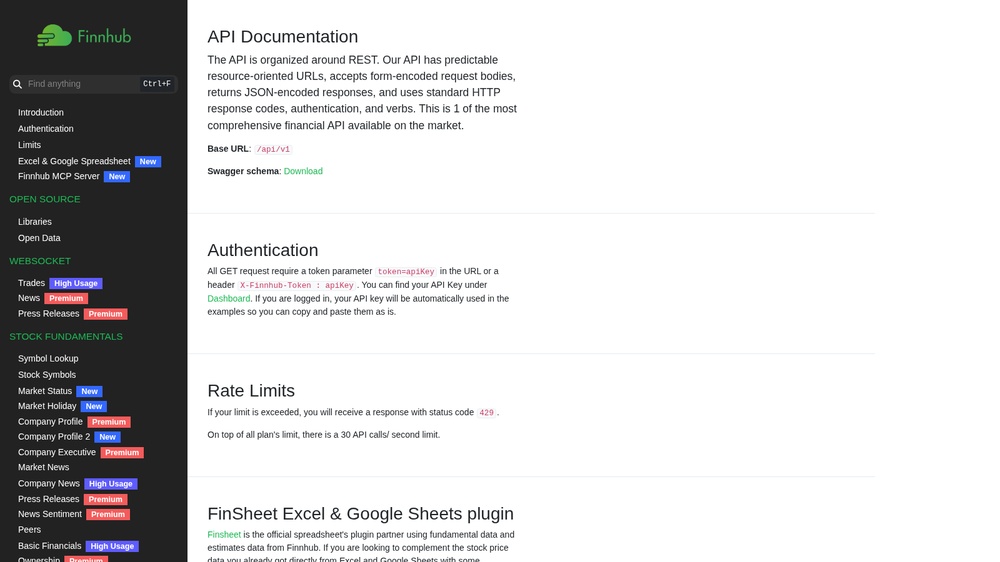Open Company Executive entry
This screenshot has height=562, width=1000.
click(57, 452)
